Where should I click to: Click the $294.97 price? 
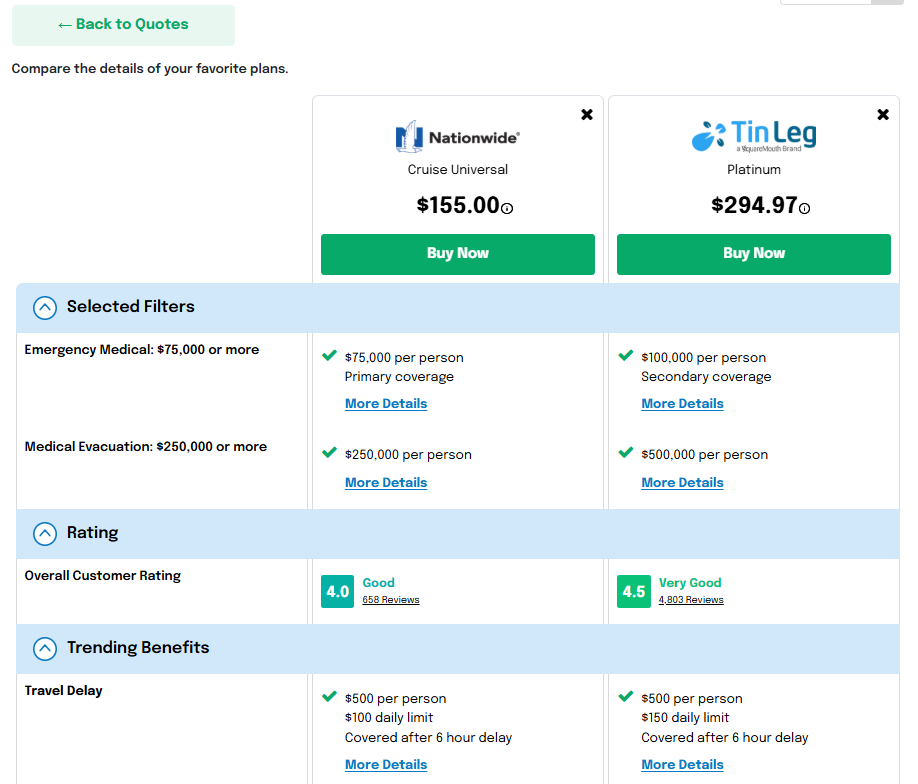(x=754, y=206)
